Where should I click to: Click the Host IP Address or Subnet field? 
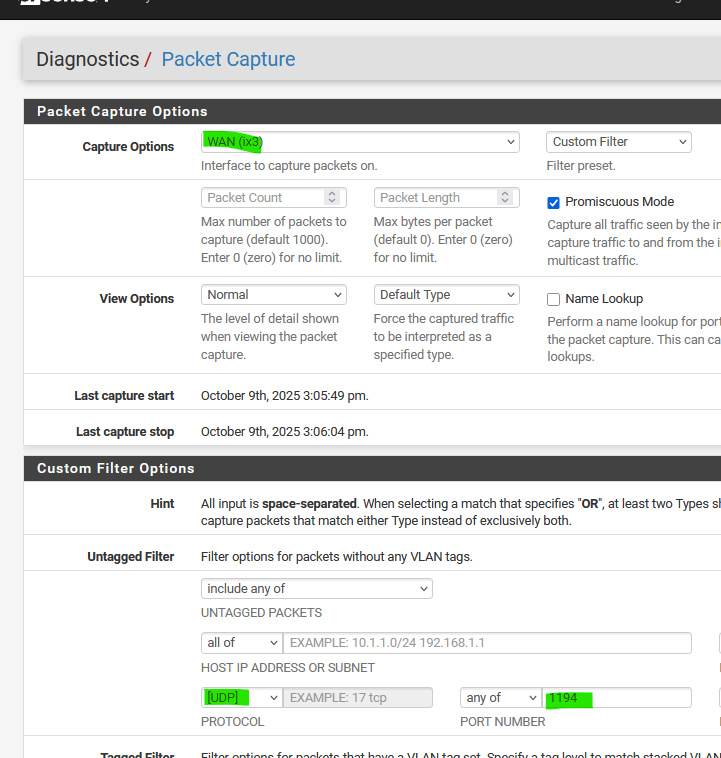point(487,643)
